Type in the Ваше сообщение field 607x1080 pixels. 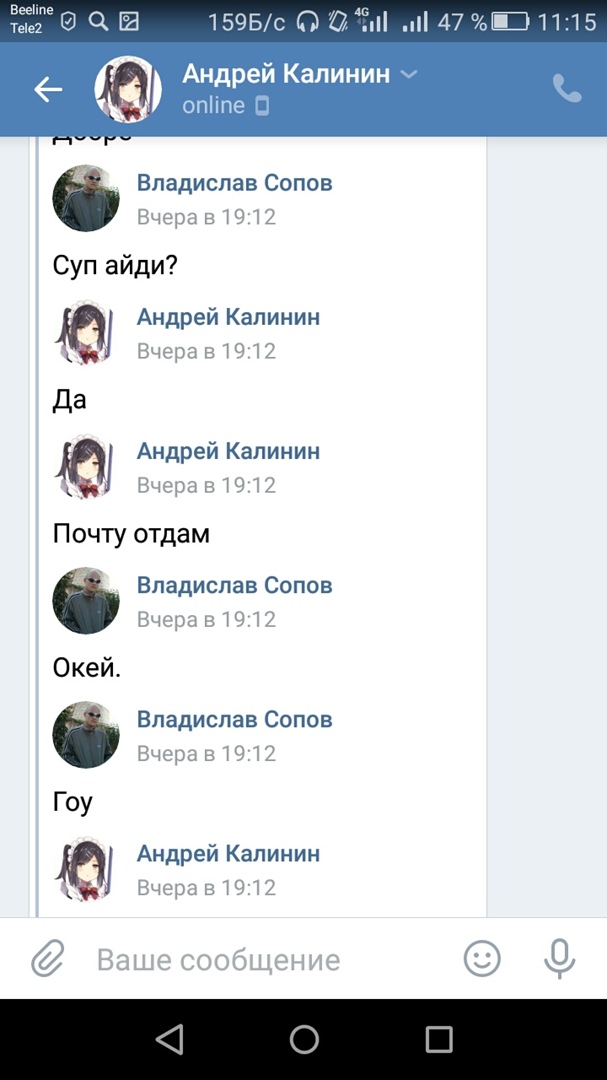point(260,960)
